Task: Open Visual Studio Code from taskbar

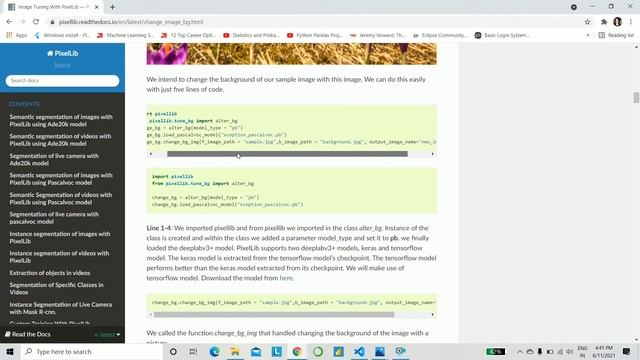Action: (x=359, y=351)
